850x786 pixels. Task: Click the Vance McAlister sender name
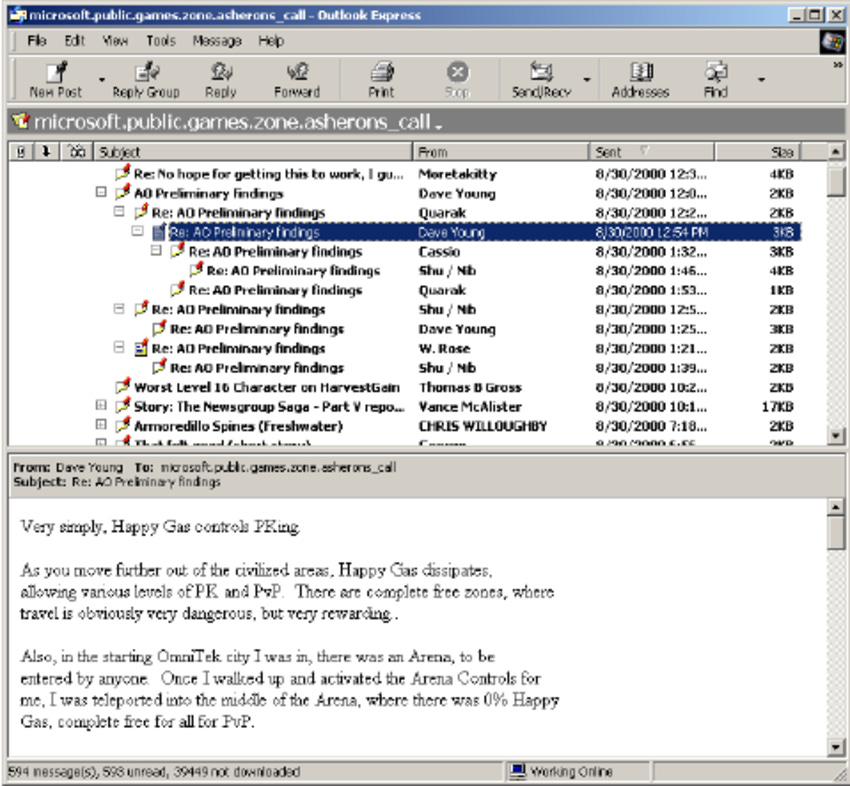(x=470, y=407)
